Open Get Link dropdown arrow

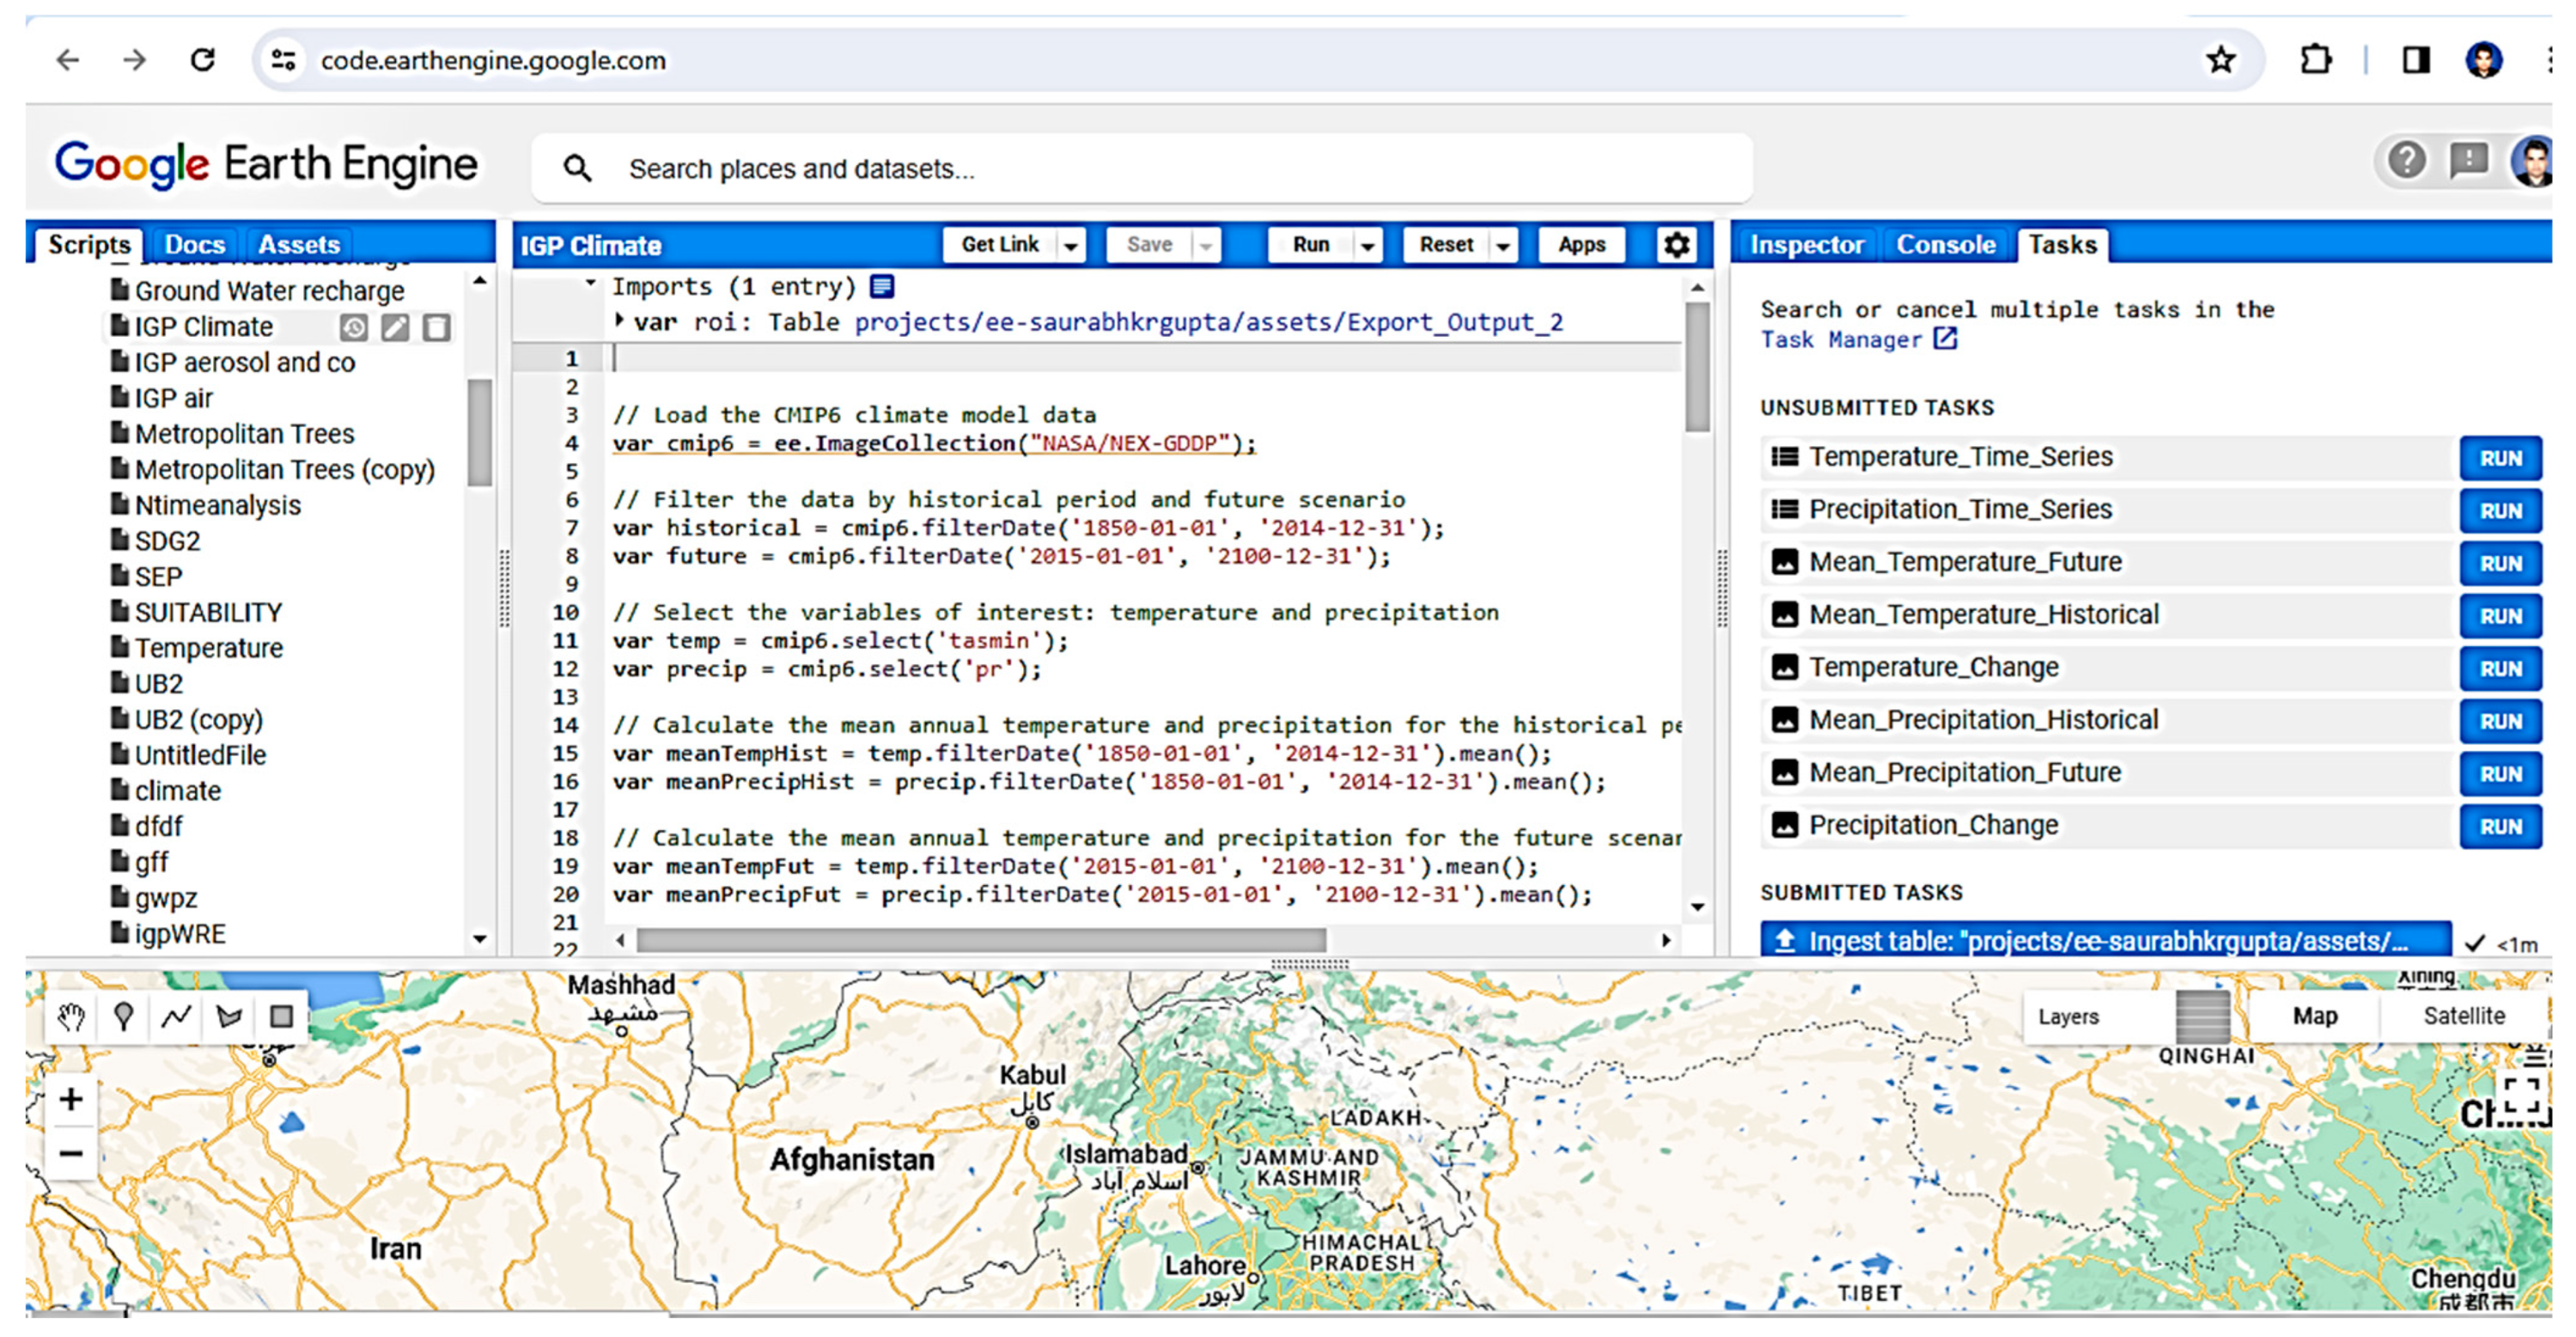1071,246
